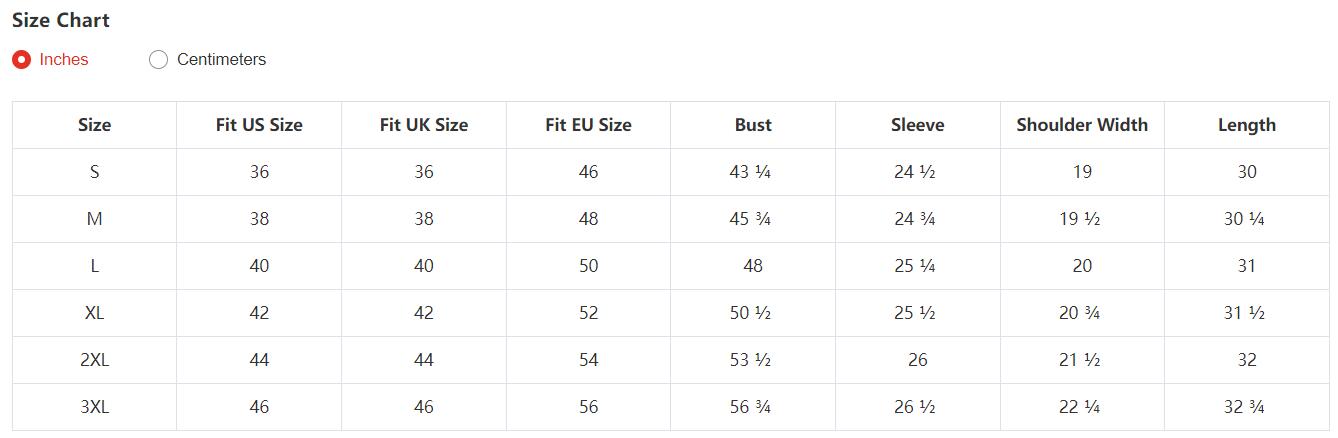Click the Length column header
The height and width of the screenshot is (438, 1338).
pyautogui.click(x=1246, y=125)
